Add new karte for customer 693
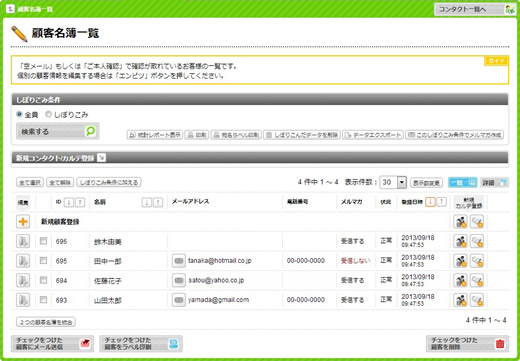This screenshot has width=520, height=361. [477, 300]
